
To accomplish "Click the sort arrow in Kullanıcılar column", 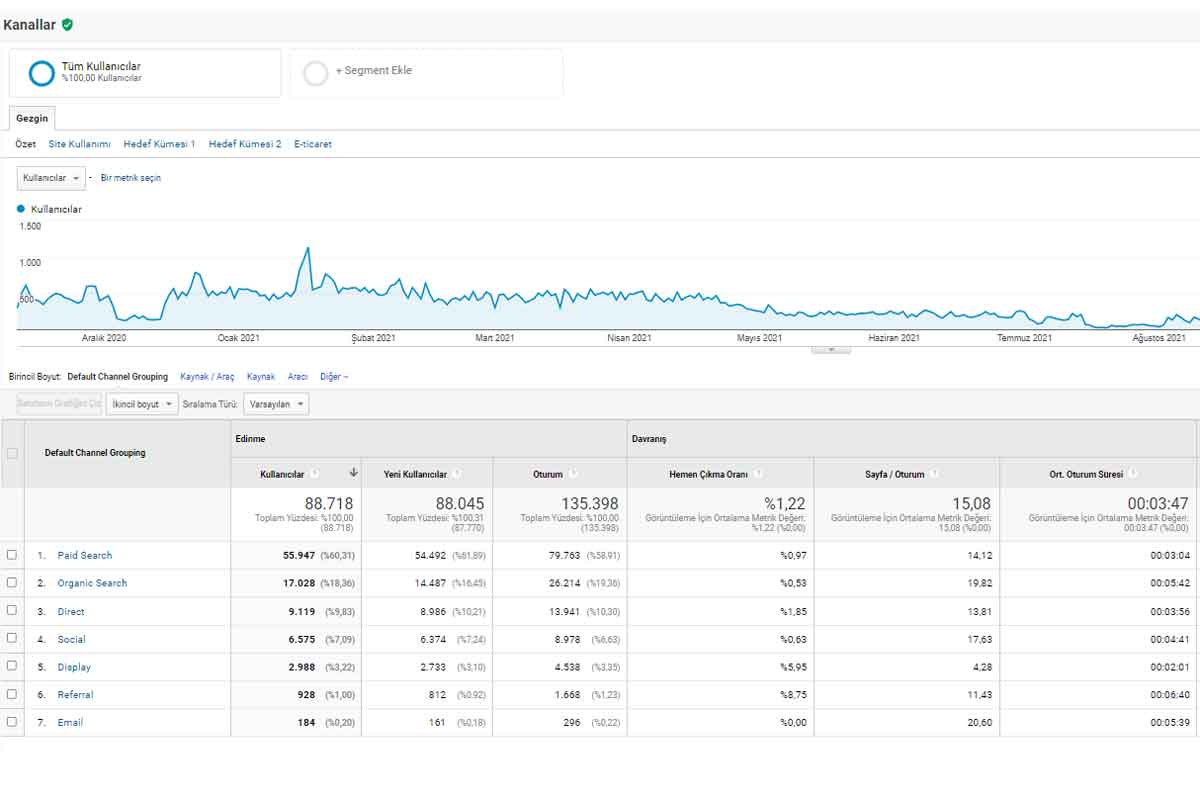I will [x=353, y=473].
